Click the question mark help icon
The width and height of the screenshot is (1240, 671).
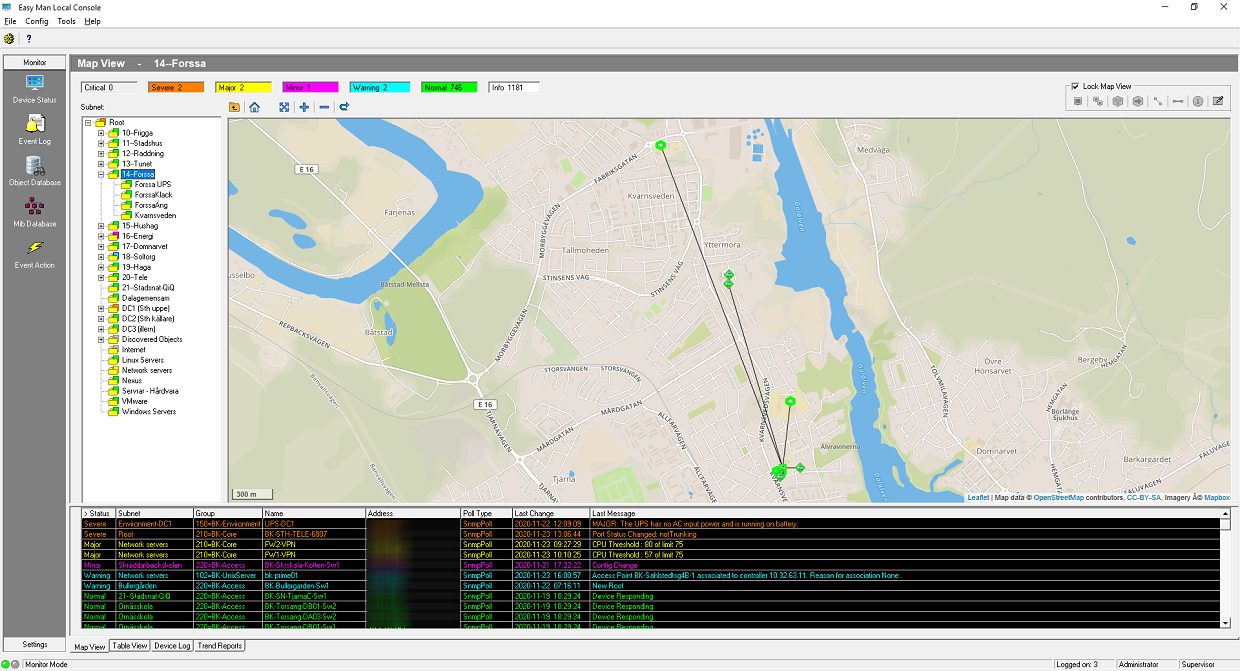click(x=29, y=39)
